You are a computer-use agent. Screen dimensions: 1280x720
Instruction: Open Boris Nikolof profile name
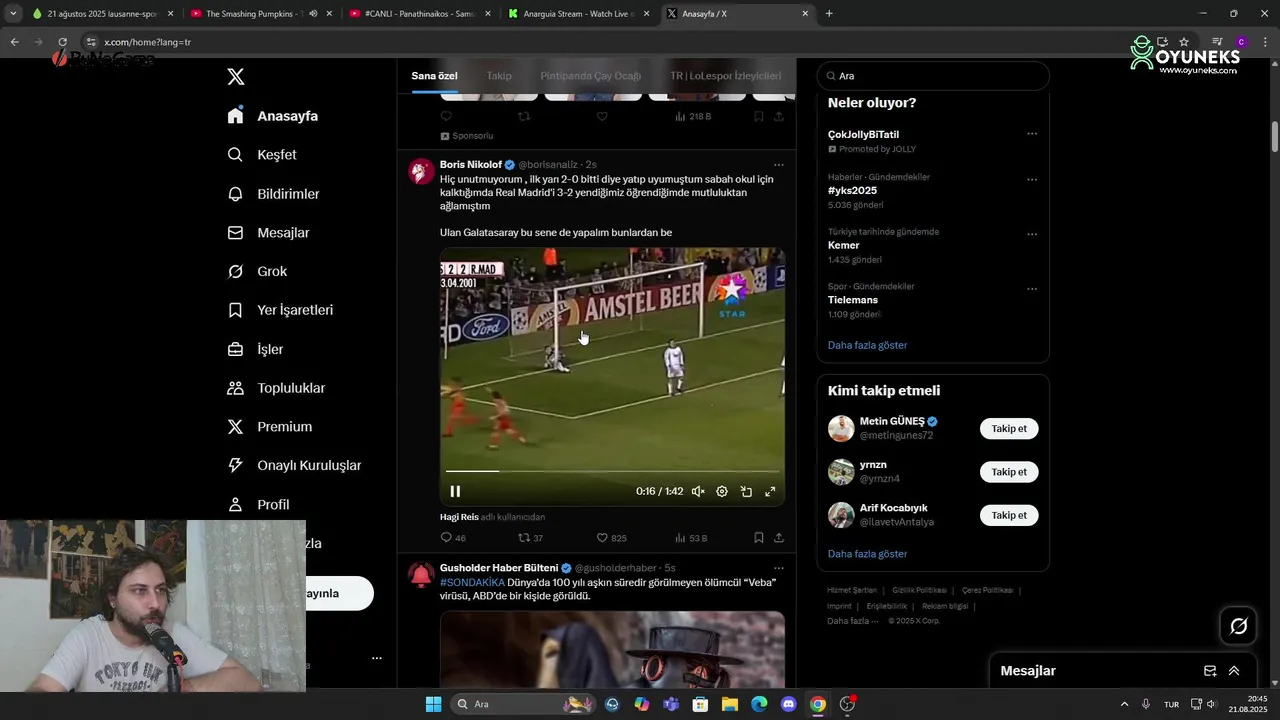tap(471, 165)
